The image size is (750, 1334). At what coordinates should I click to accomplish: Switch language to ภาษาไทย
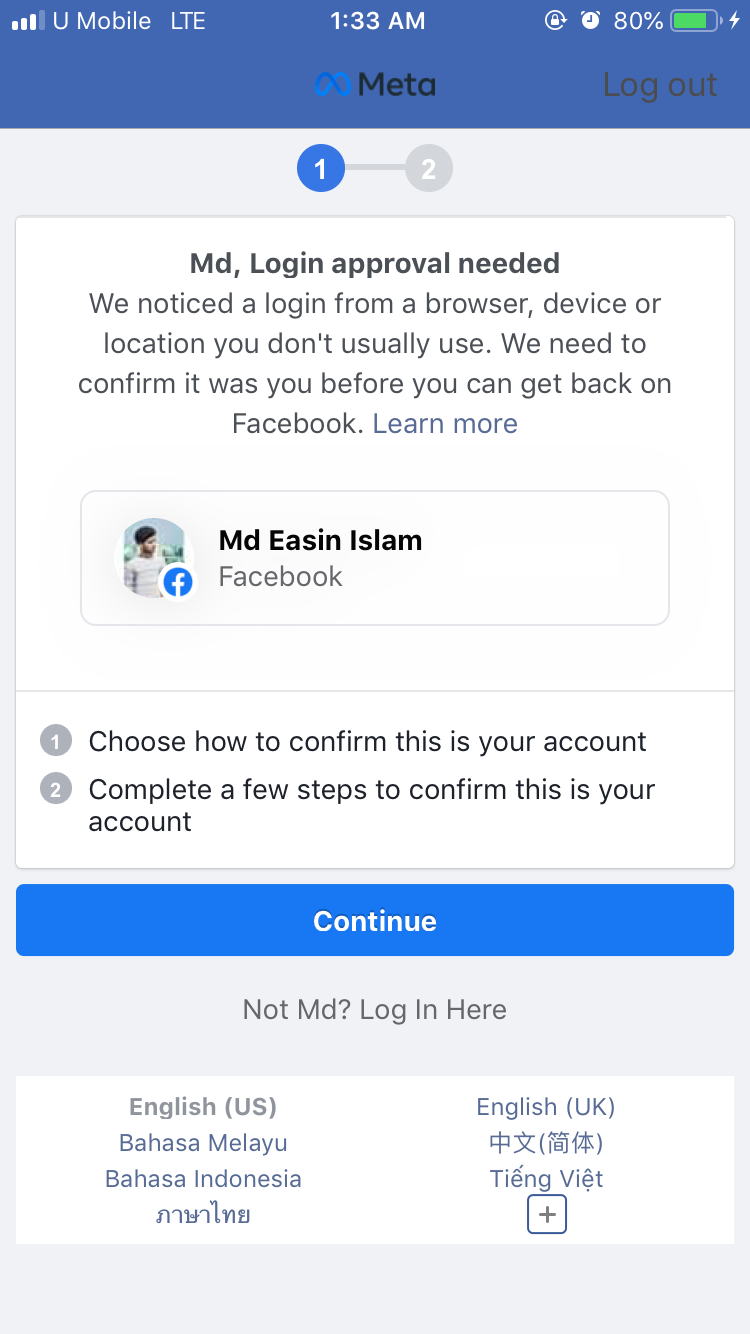(203, 1214)
